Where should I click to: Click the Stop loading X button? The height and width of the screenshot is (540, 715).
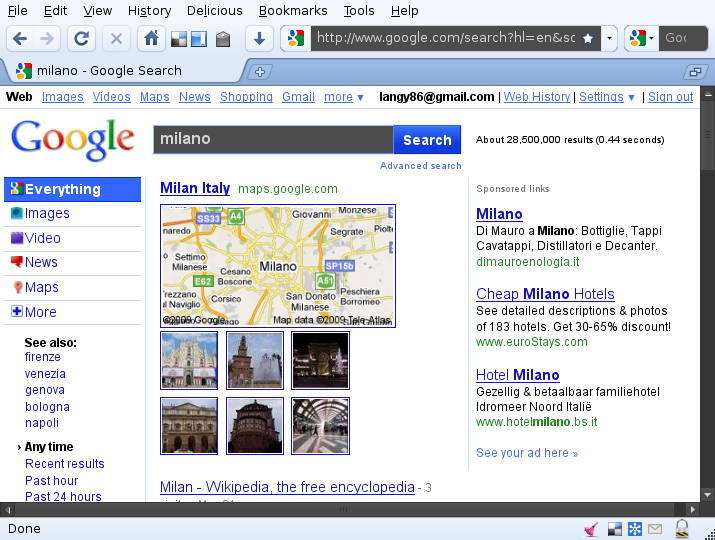(x=116, y=38)
